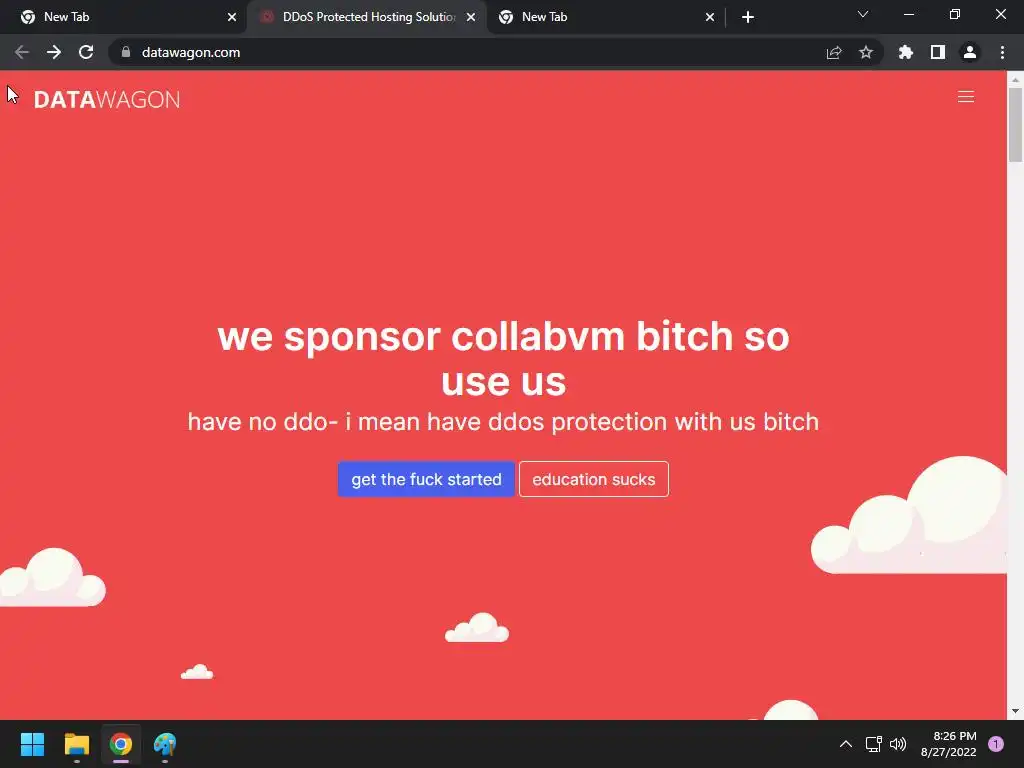Click the blue 'get the fuck started' button
The image size is (1024, 768).
tap(426, 479)
